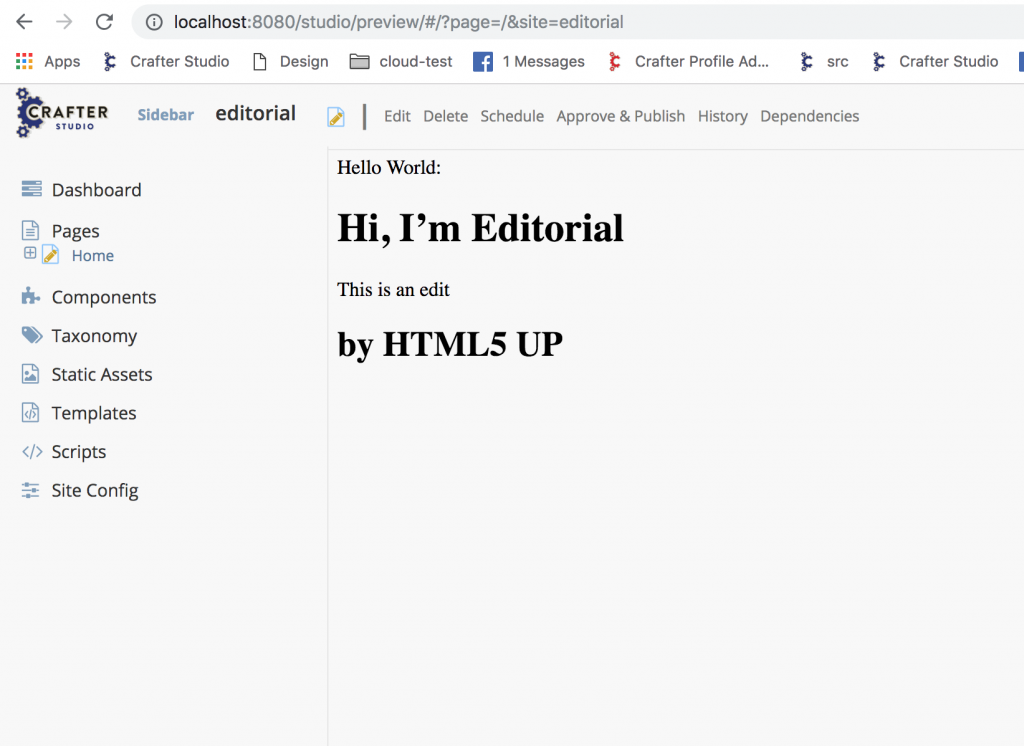Click the Approve & Publish button
Image resolution: width=1024 pixels, height=746 pixels.
coord(620,116)
